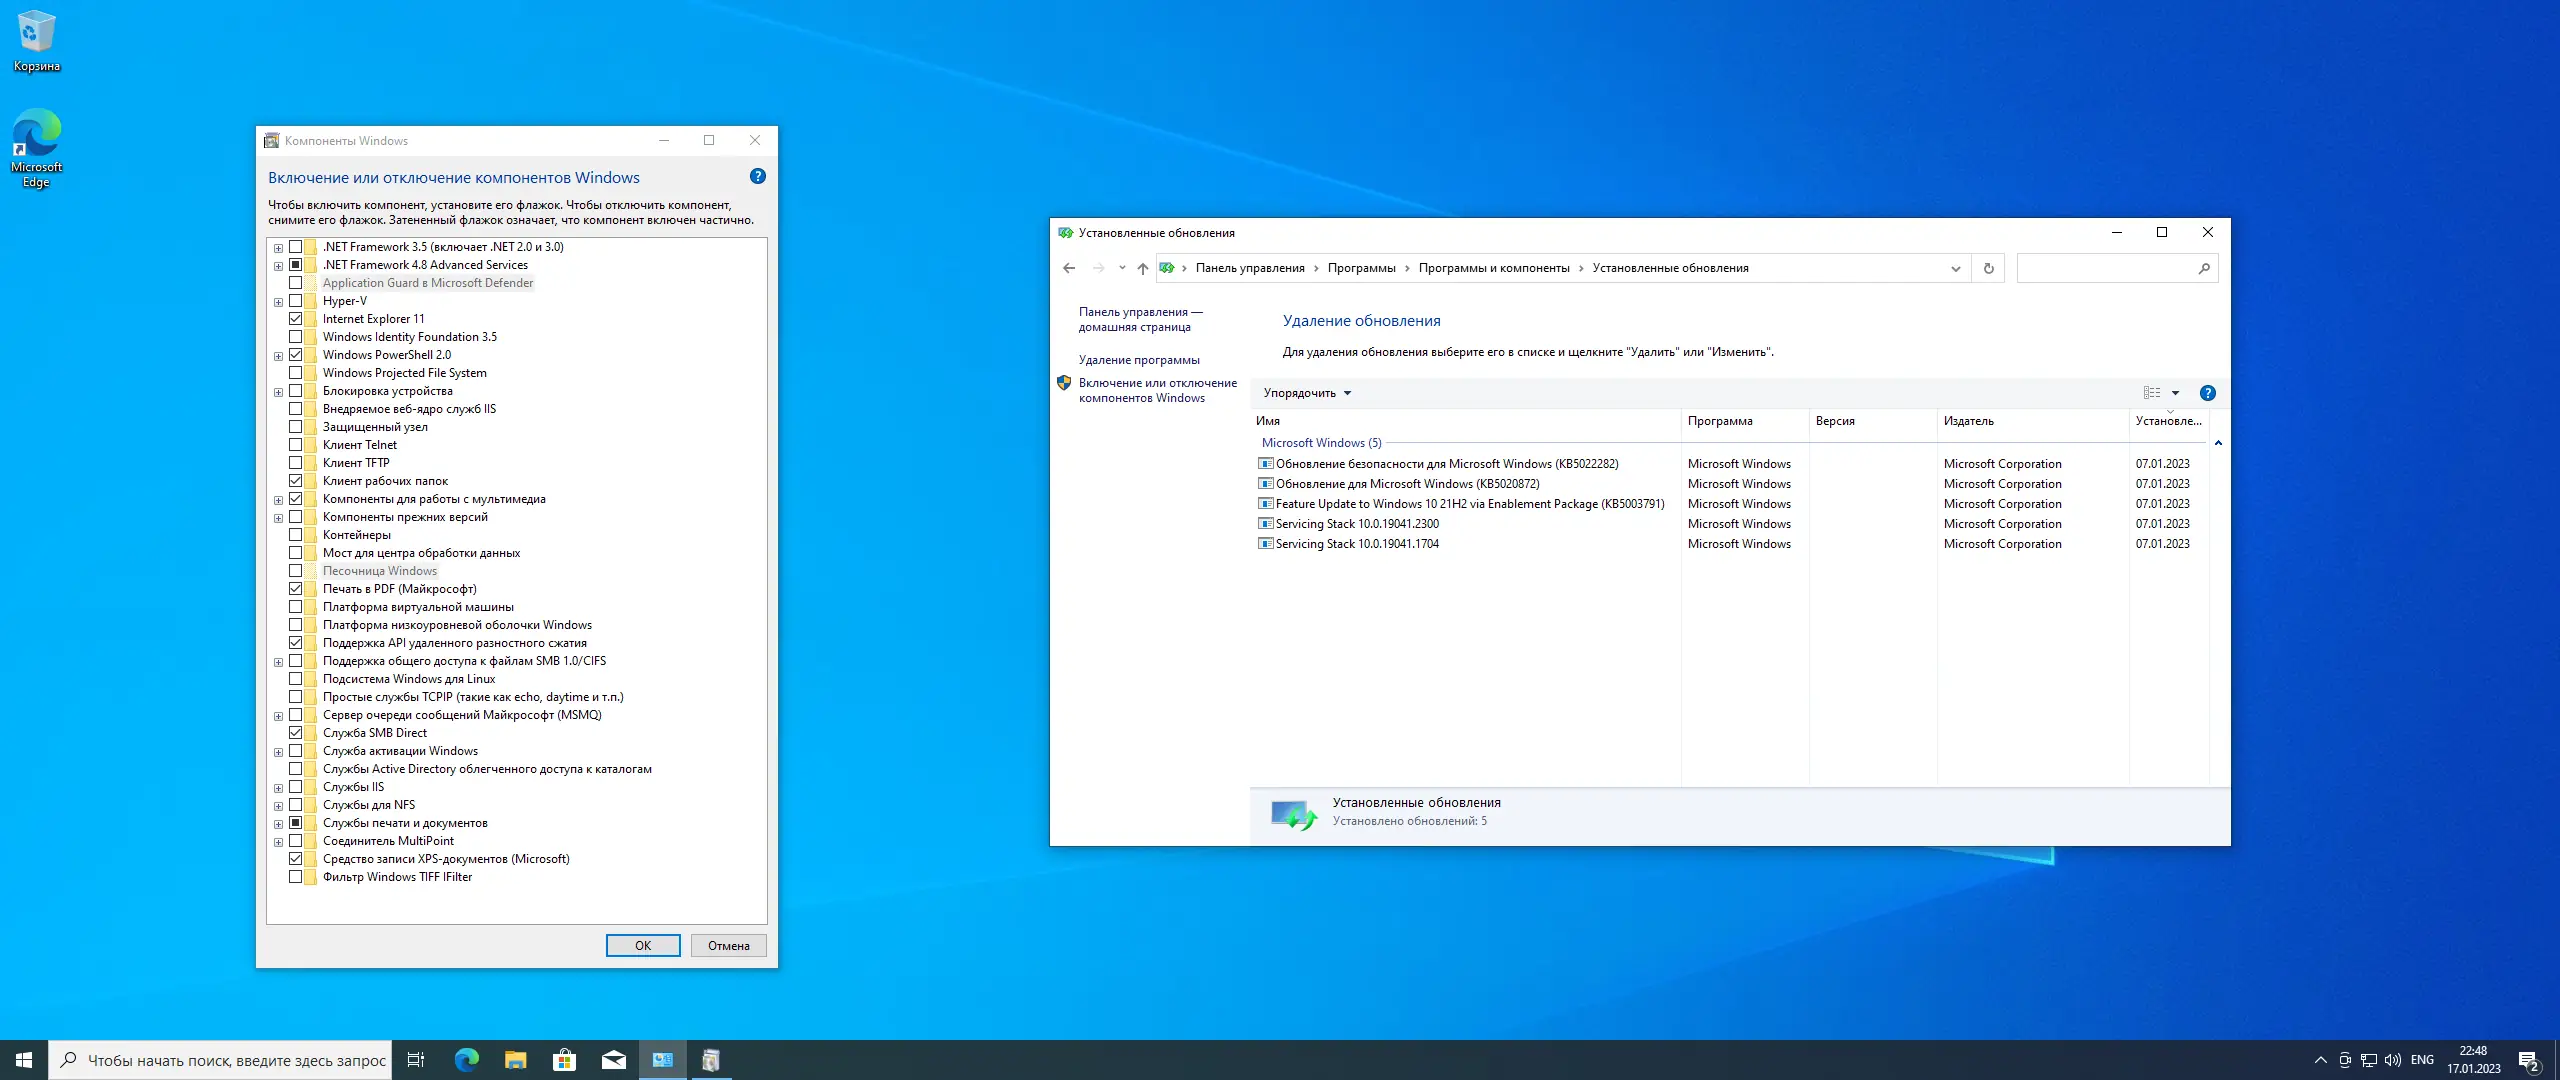Click the Программы breadcrumb item
Screen dimensions: 2560x1080
tap(1361, 268)
